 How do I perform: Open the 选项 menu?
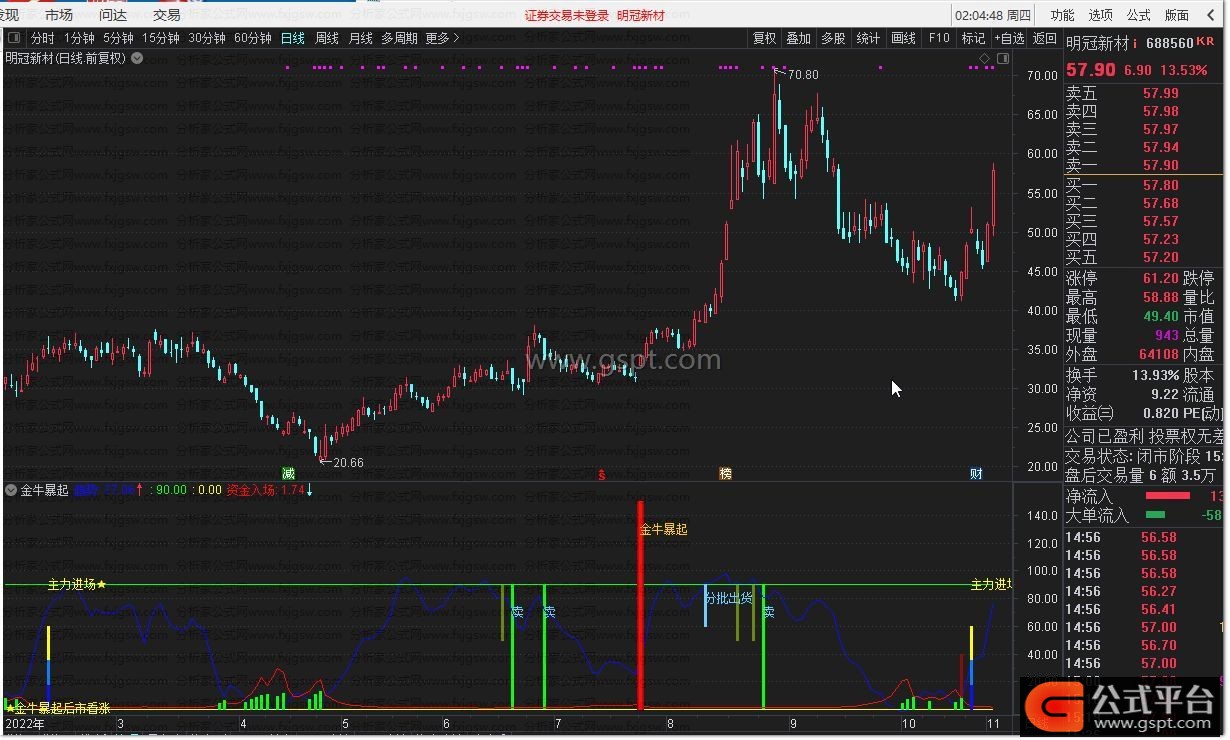1100,15
